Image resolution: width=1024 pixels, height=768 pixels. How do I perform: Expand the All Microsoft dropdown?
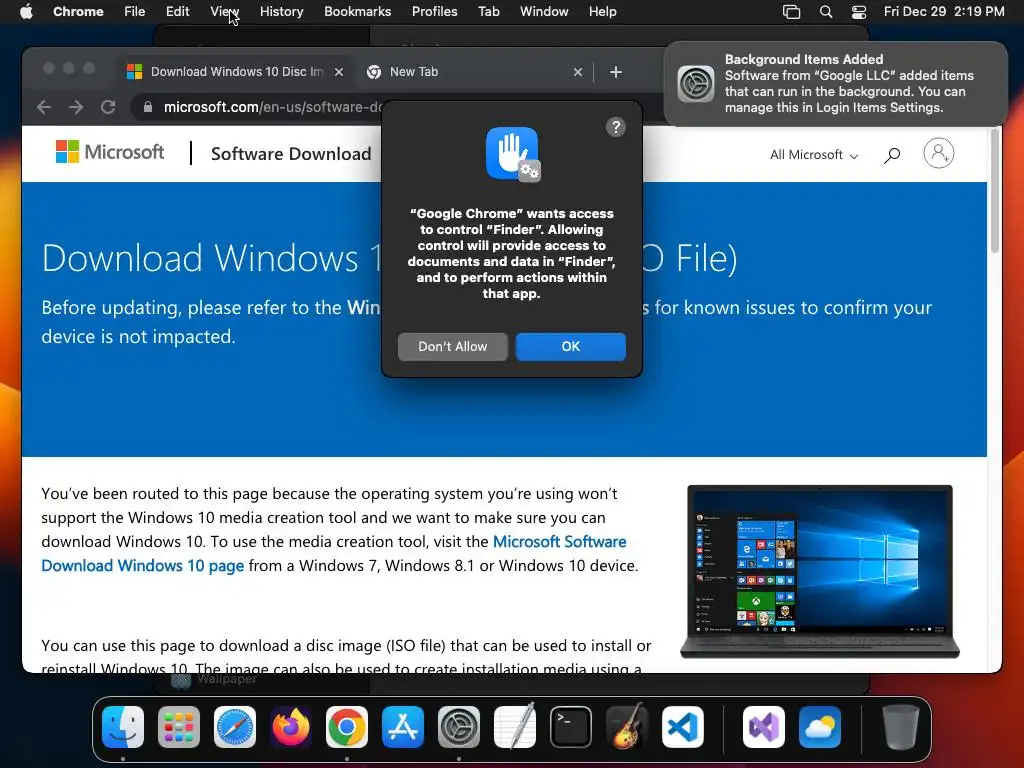point(814,155)
